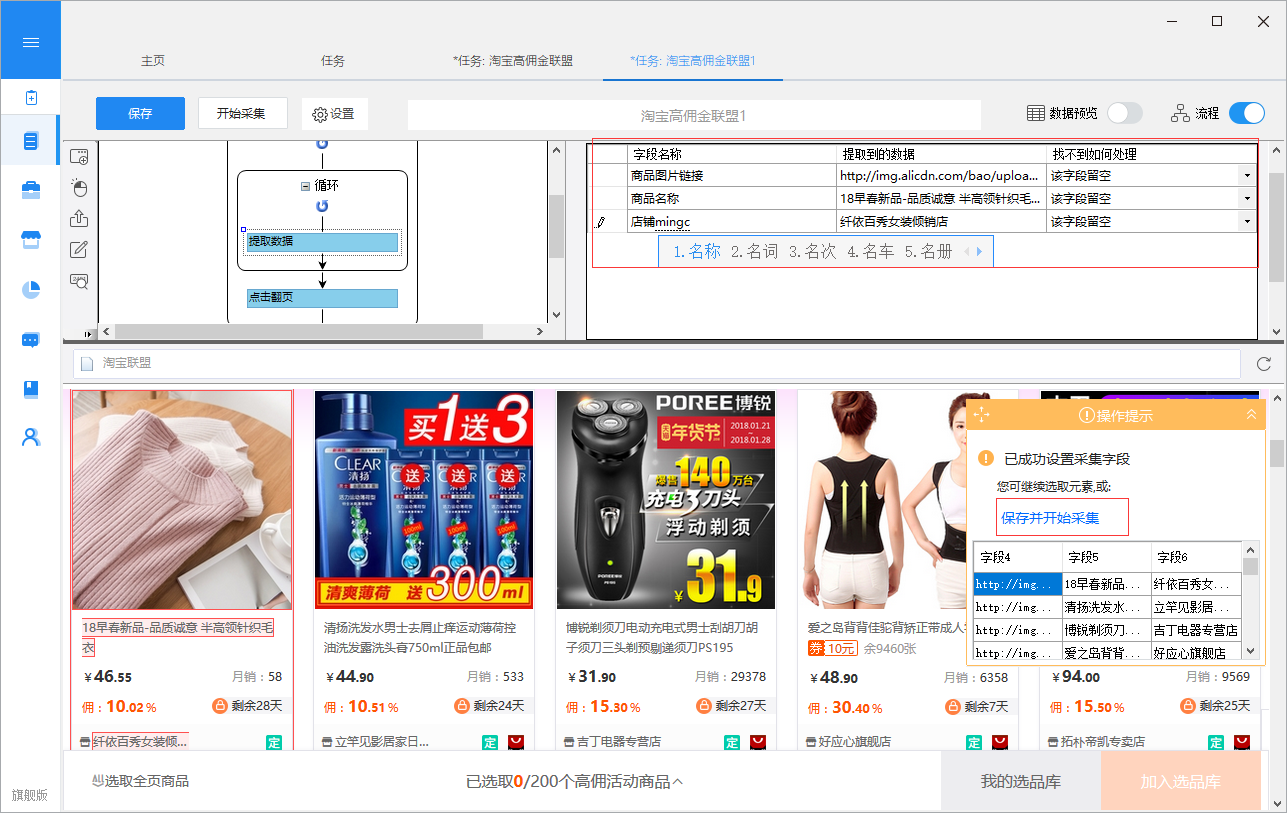Collapse the 循环 node with the minus box
The image size is (1287, 813).
point(305,186)
